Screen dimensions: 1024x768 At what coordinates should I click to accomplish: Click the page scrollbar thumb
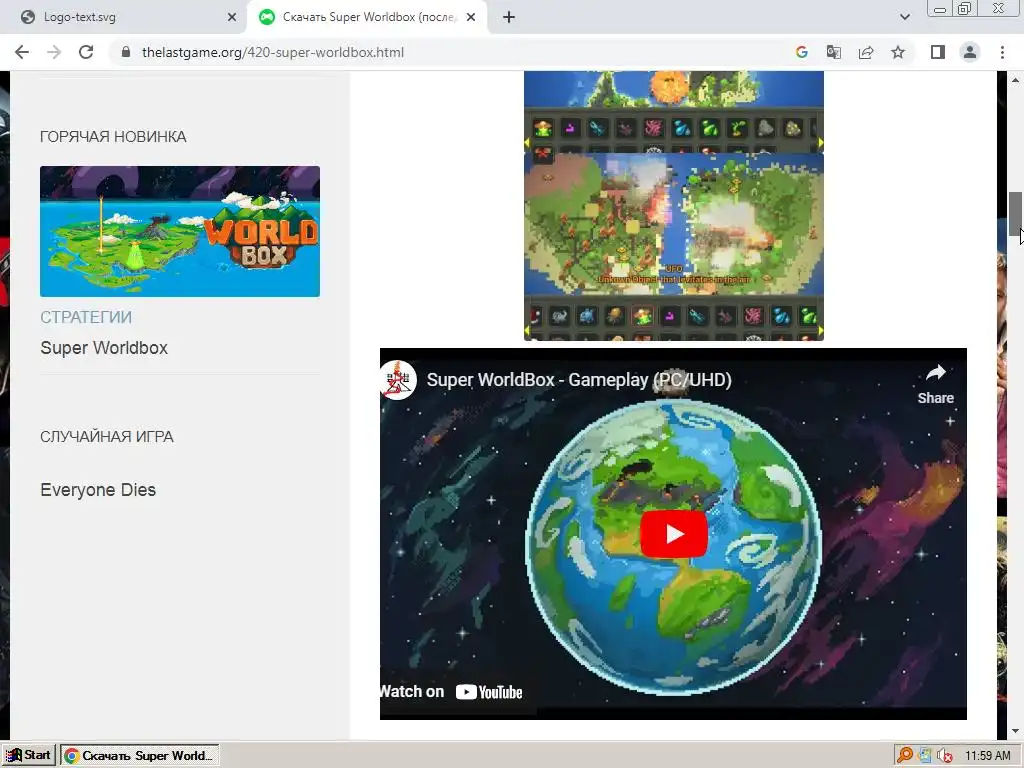coord(1015,214)
